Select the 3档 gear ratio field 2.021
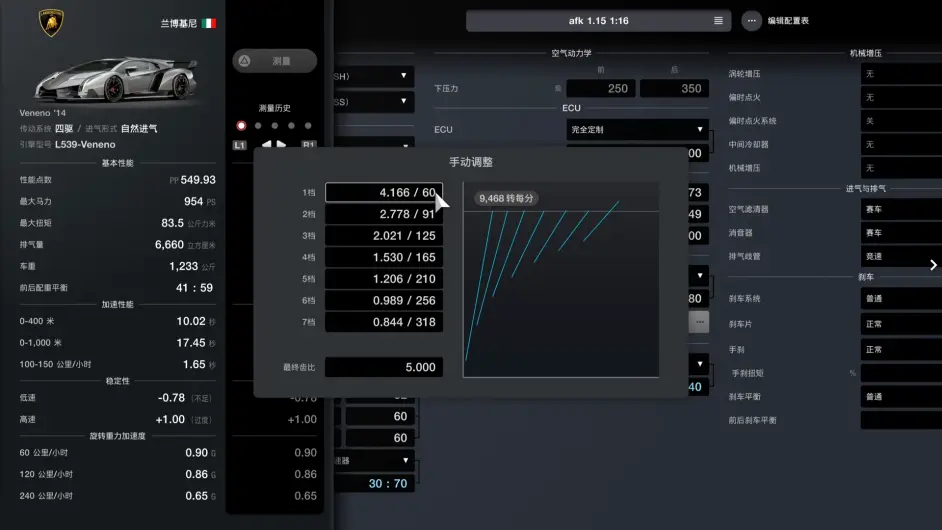The width and height of the screenshot is (942, 530). (384, 236)
